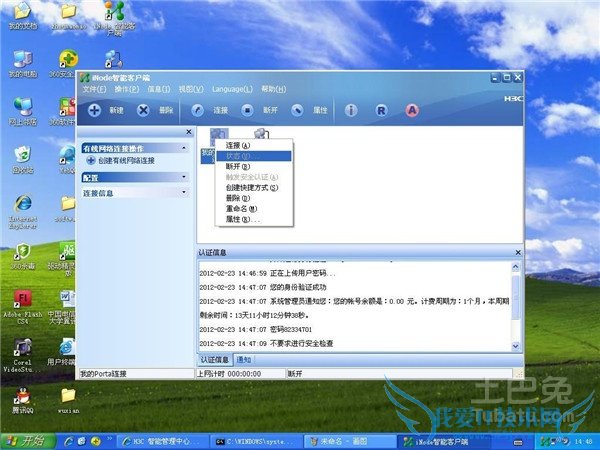The height and width of the screenshot is (450, 600).
Task: Choose 连接(A) in the context menu
Action: 254,145
